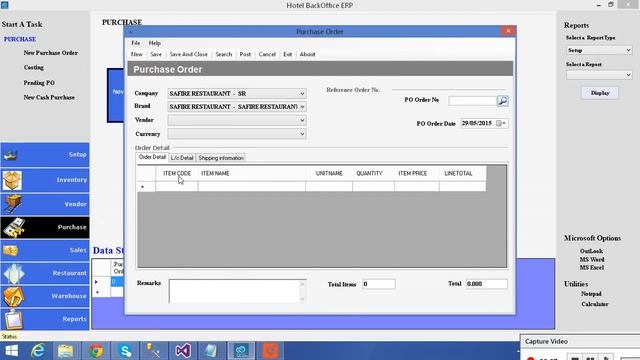Open the Warehouse module icon
The width and height of the screenshot is (640, 360).
point(13,296)
